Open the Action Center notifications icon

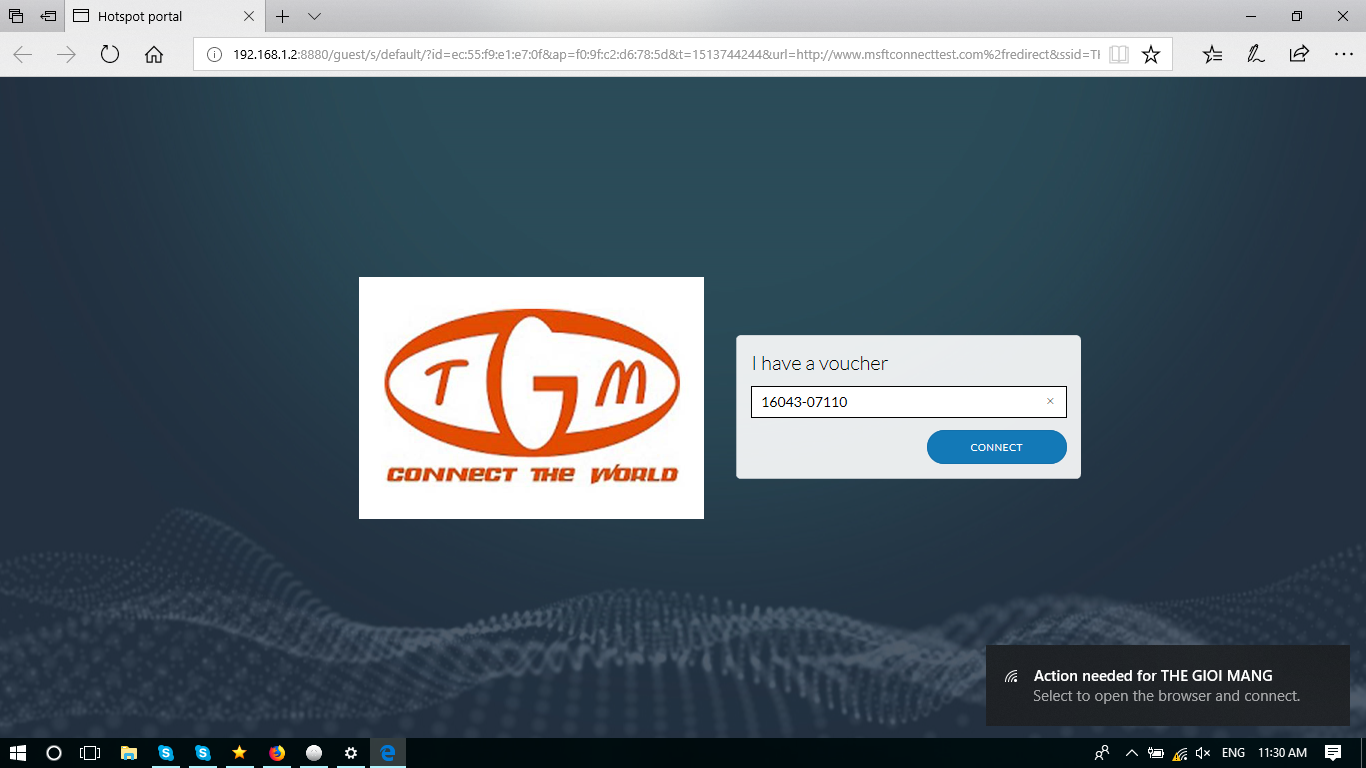point(1333,753)
